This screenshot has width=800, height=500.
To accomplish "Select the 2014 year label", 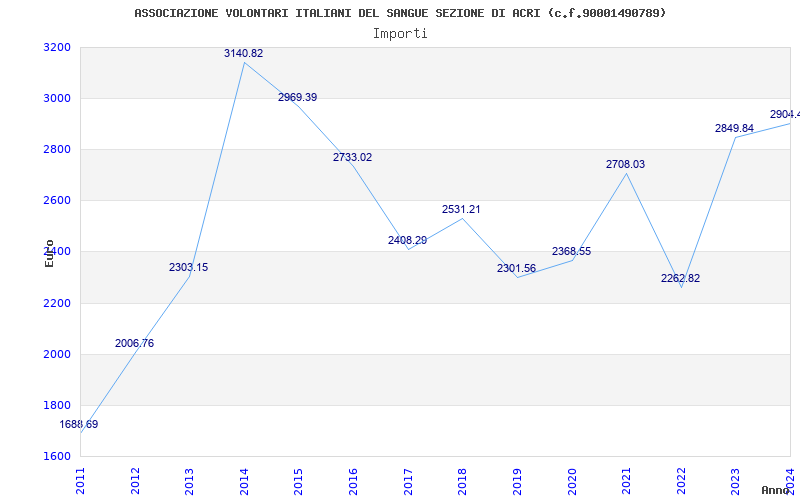I will [244, 481].
